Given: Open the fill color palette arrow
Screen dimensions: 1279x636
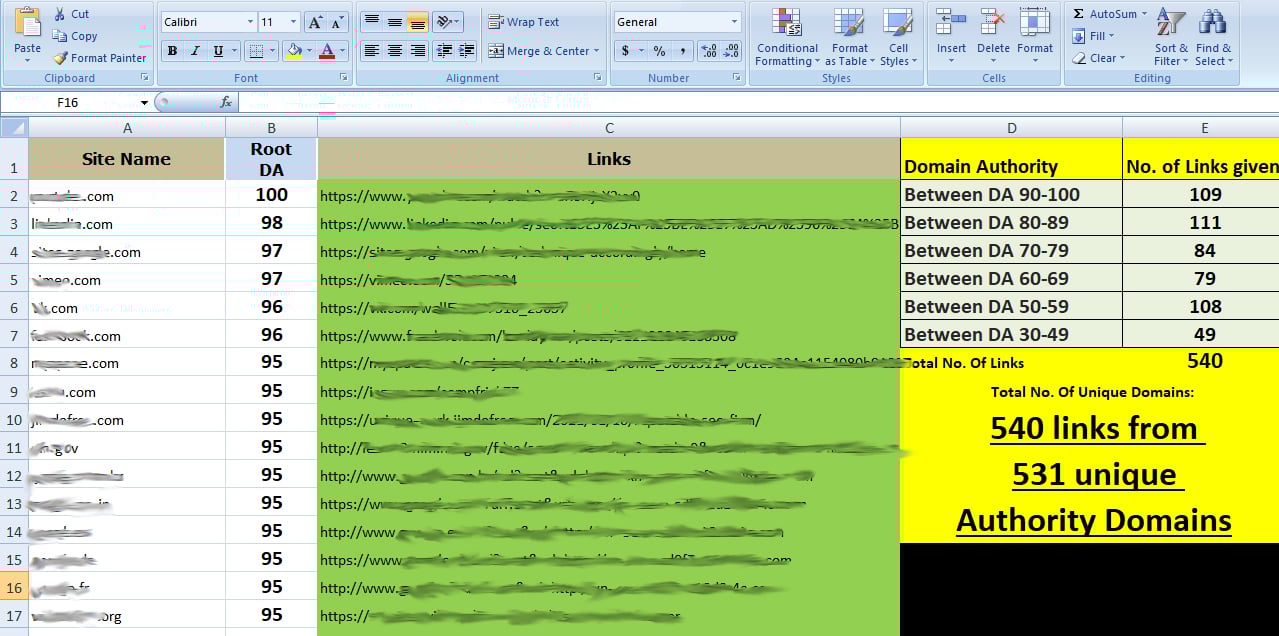Looking at the screenshot, I should 311,51.
